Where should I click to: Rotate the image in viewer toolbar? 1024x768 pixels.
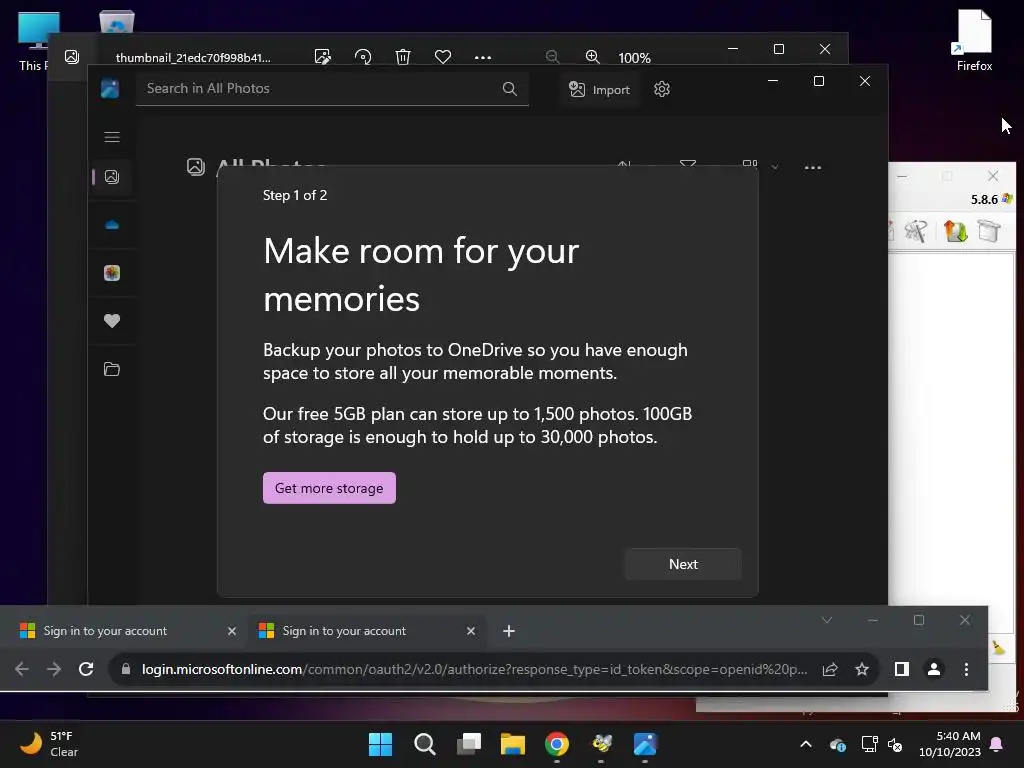point(362,57)
